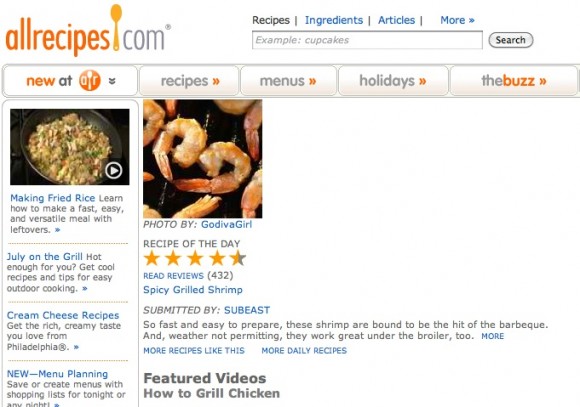Play the fried rice video
The height and width of the screenshot is (407, 580).
click(113, 171)
